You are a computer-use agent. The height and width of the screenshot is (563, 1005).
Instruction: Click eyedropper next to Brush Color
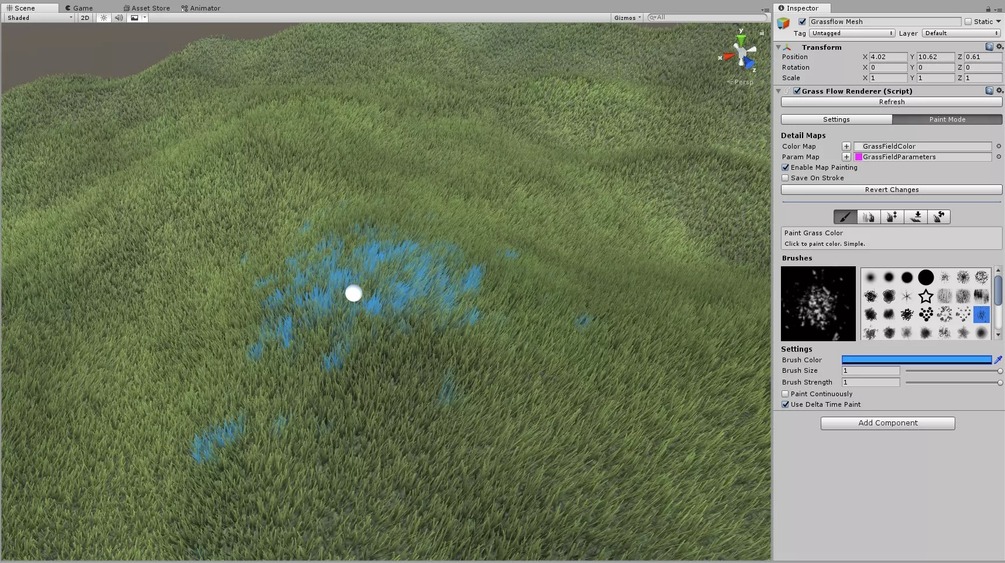tap(998, 360)
